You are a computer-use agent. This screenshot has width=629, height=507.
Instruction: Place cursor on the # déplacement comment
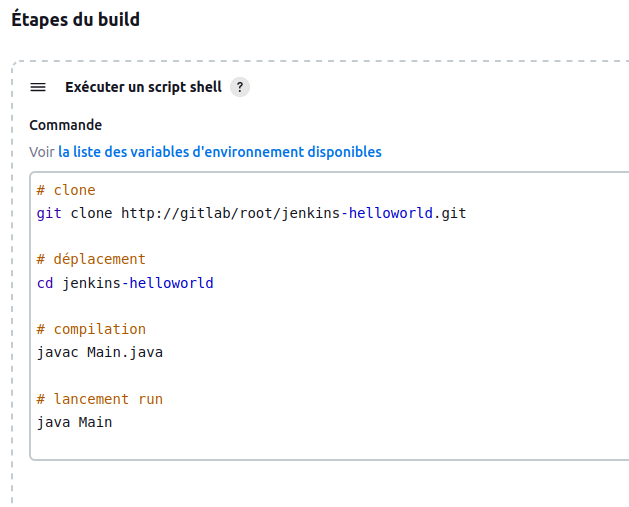[x=91, y=259]
